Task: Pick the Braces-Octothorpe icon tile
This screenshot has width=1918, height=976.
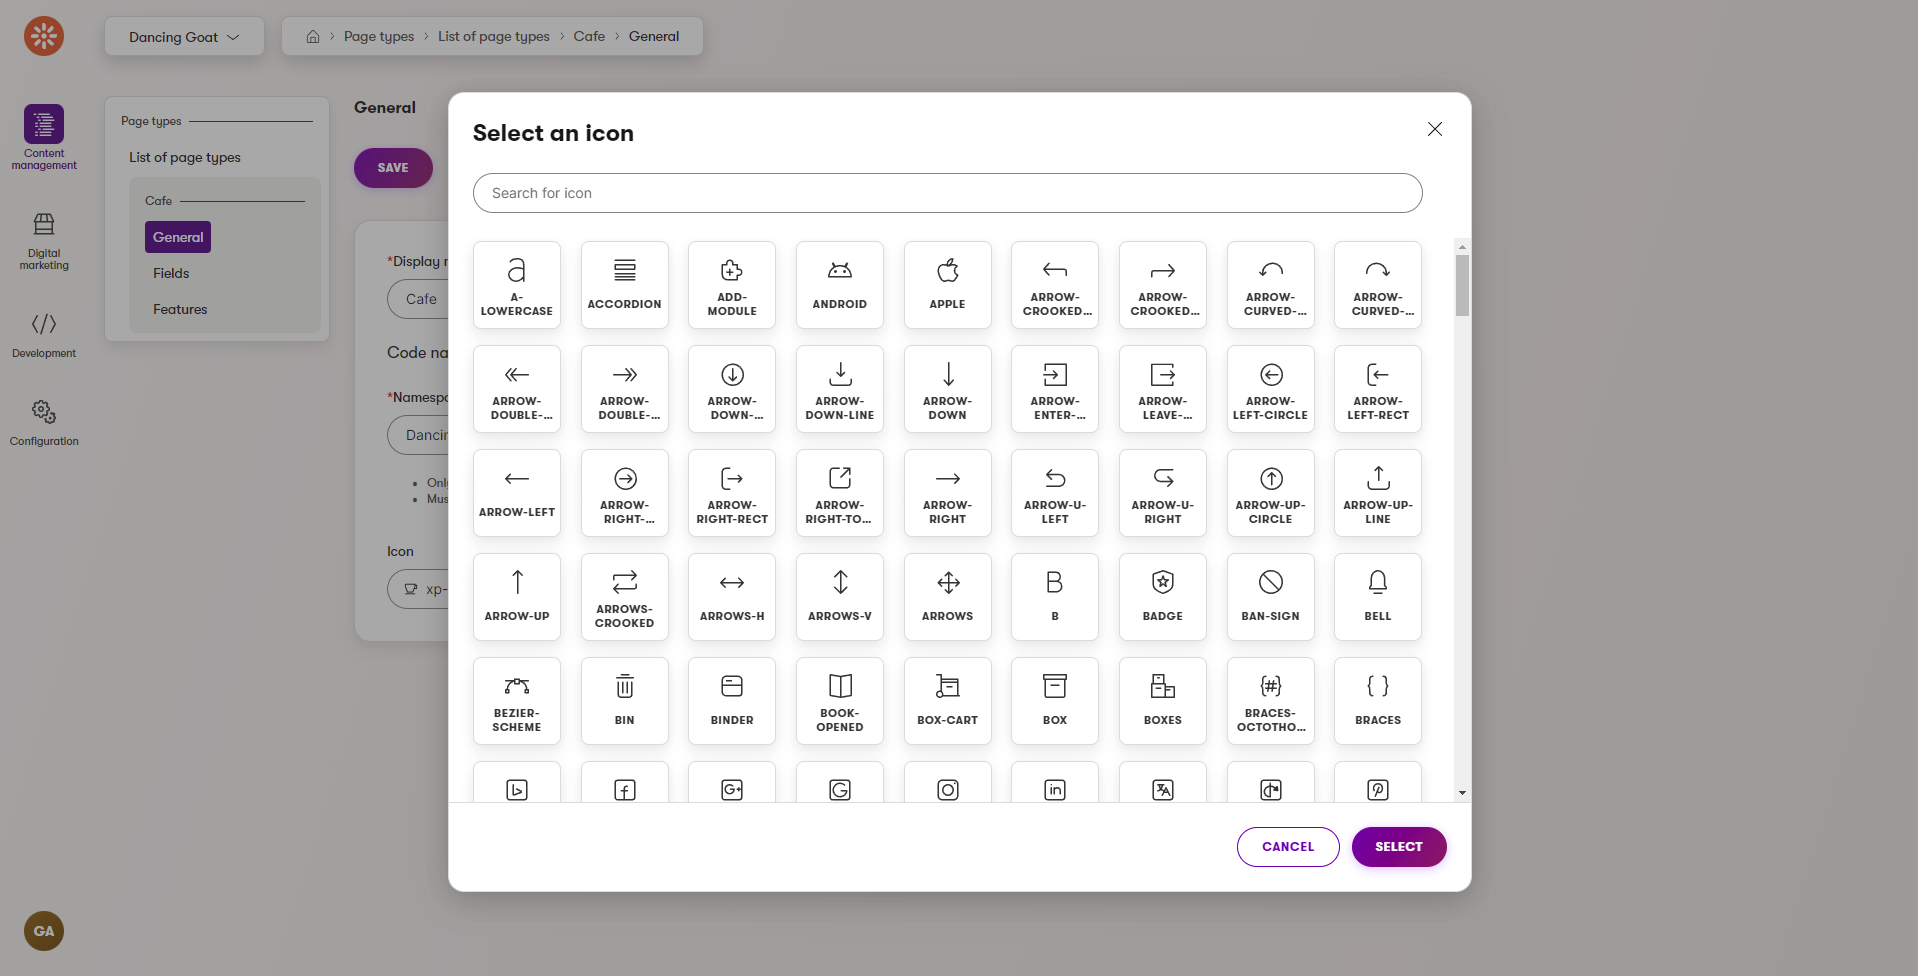Action: click(1270, 701)
